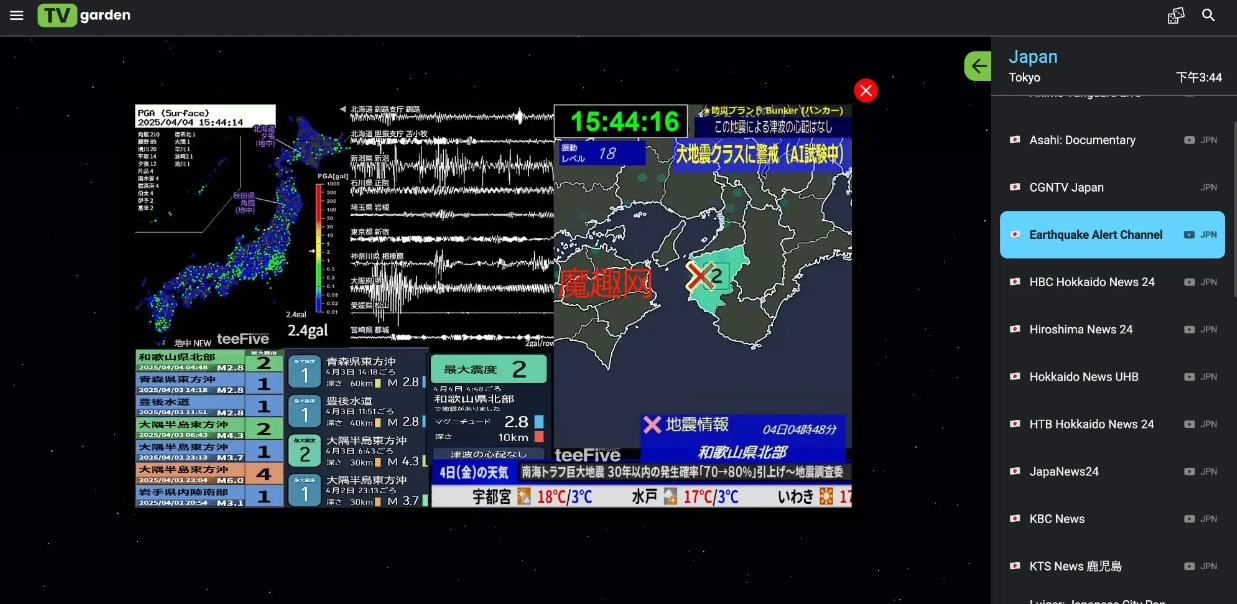The width and height of the screenshot is (1237, 604).
Task: Click the video icon beside Asahi: Documentary
Action: (x=1189, y=140)
